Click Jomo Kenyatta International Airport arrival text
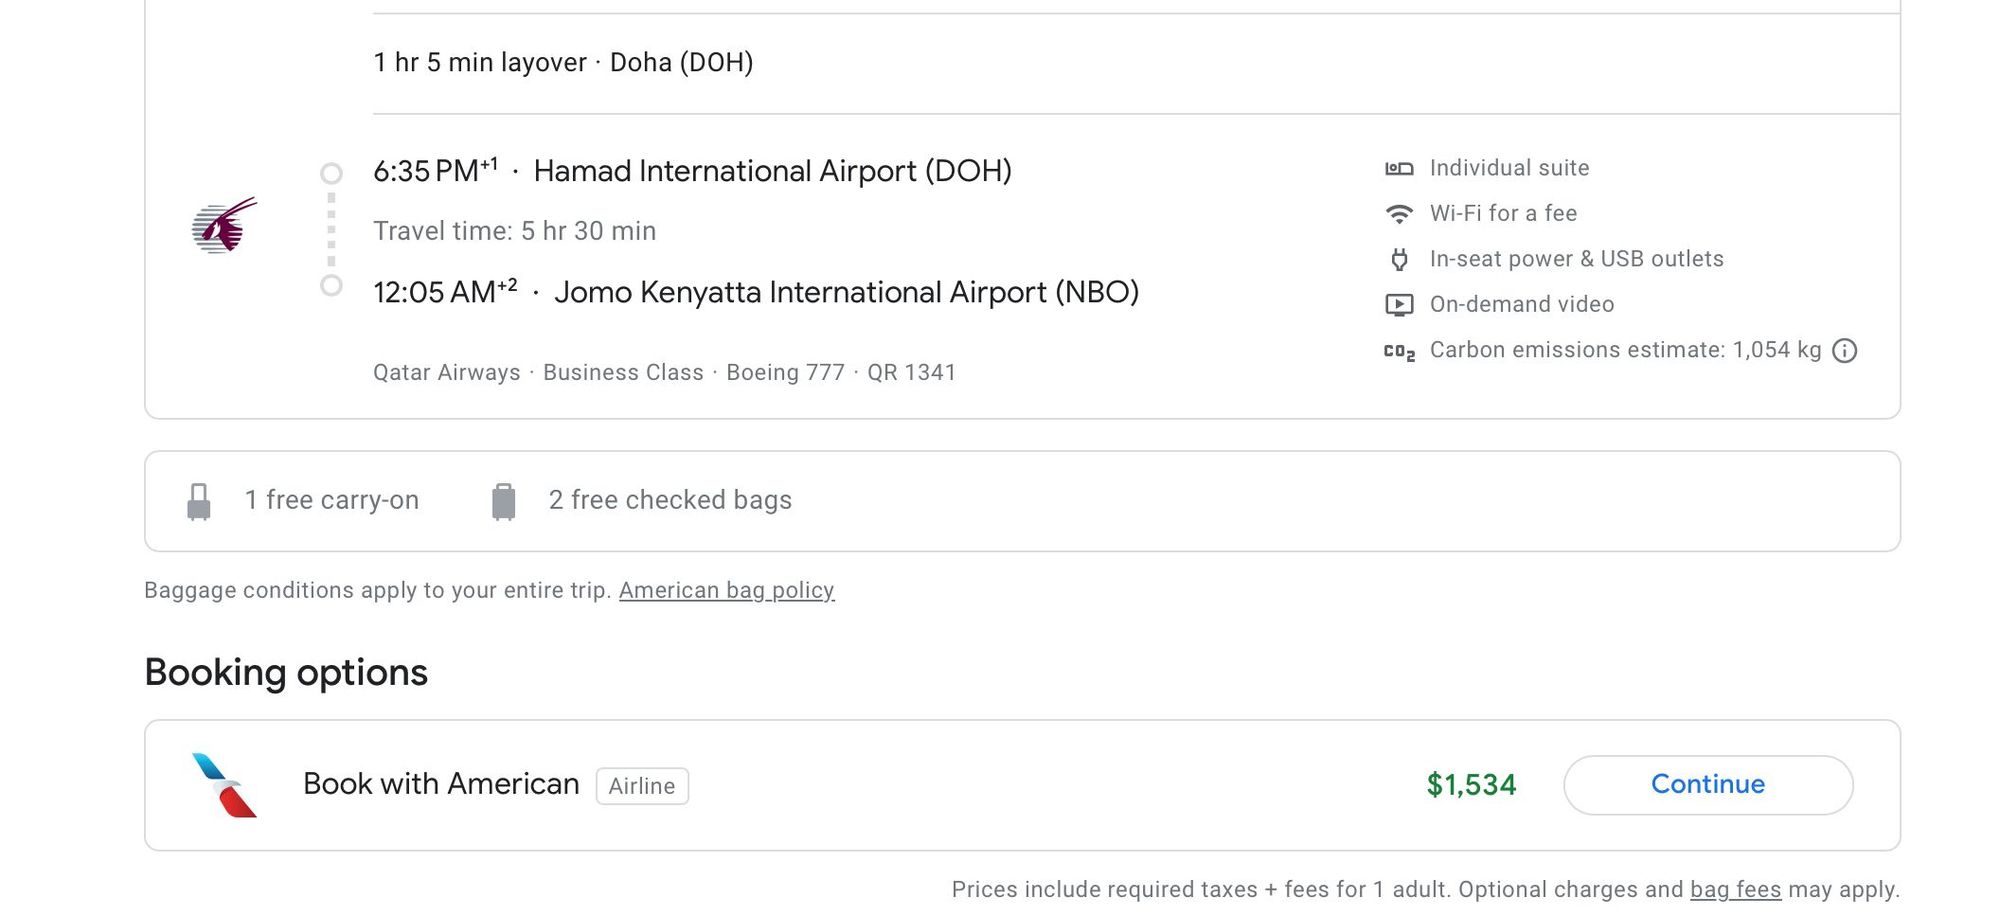The image size is (2000, 920). tap(846, 292)
